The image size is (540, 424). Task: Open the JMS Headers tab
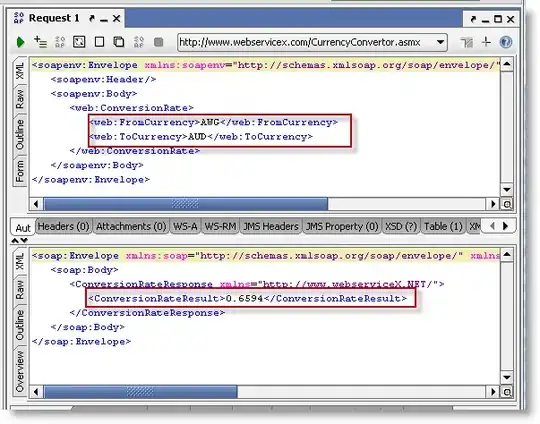coord(271,226)
